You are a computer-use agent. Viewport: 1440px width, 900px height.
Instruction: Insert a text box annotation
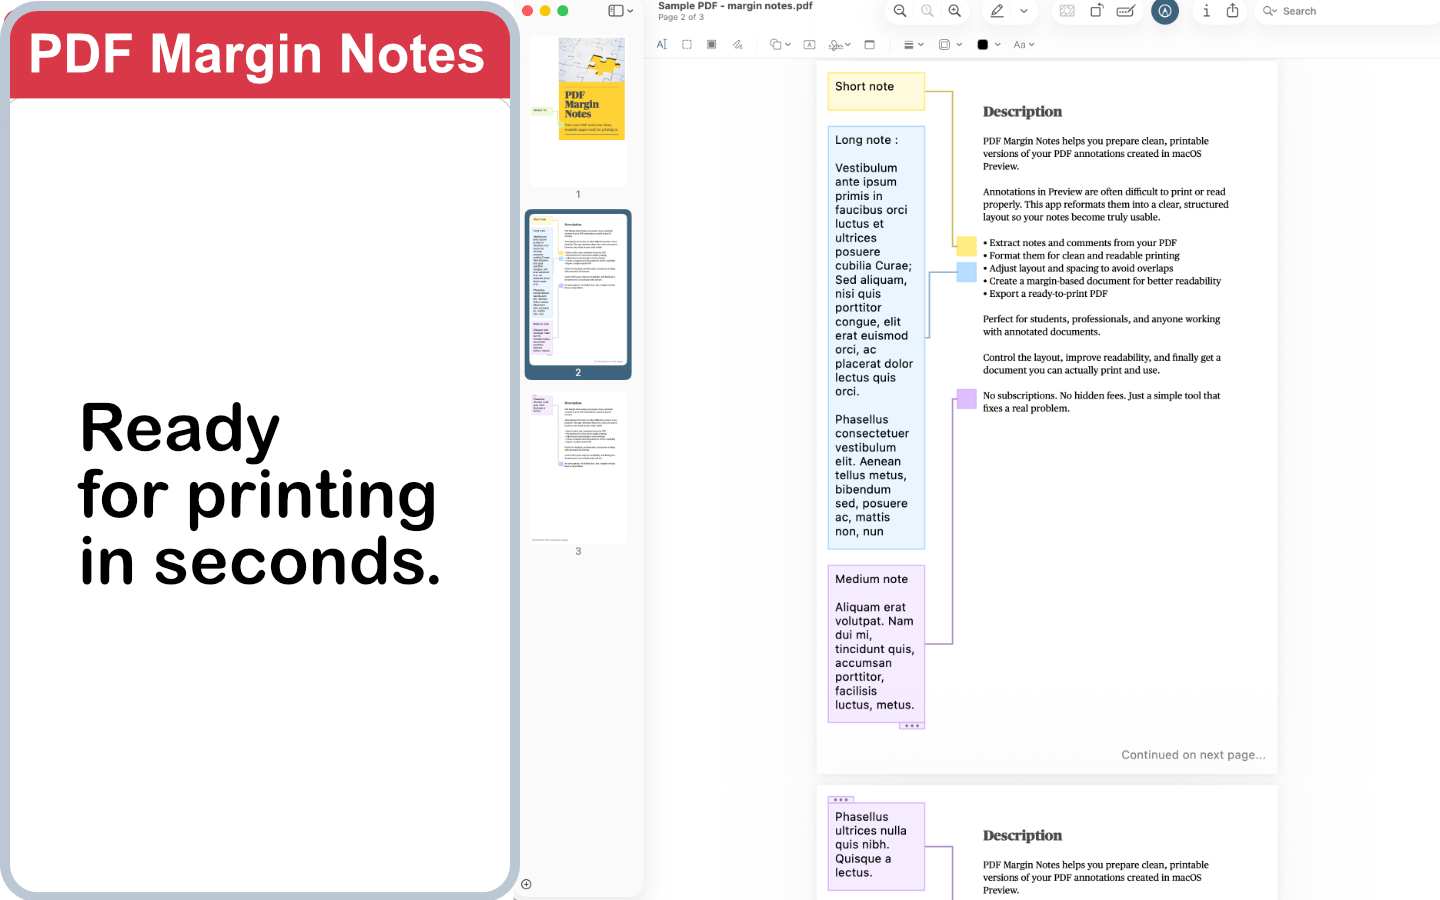click(x=809, y=44)
